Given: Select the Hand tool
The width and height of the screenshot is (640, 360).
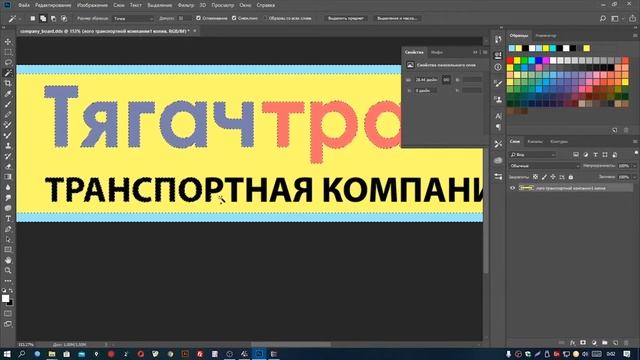Looking at the screenshot, I should [x=8, y=260].
